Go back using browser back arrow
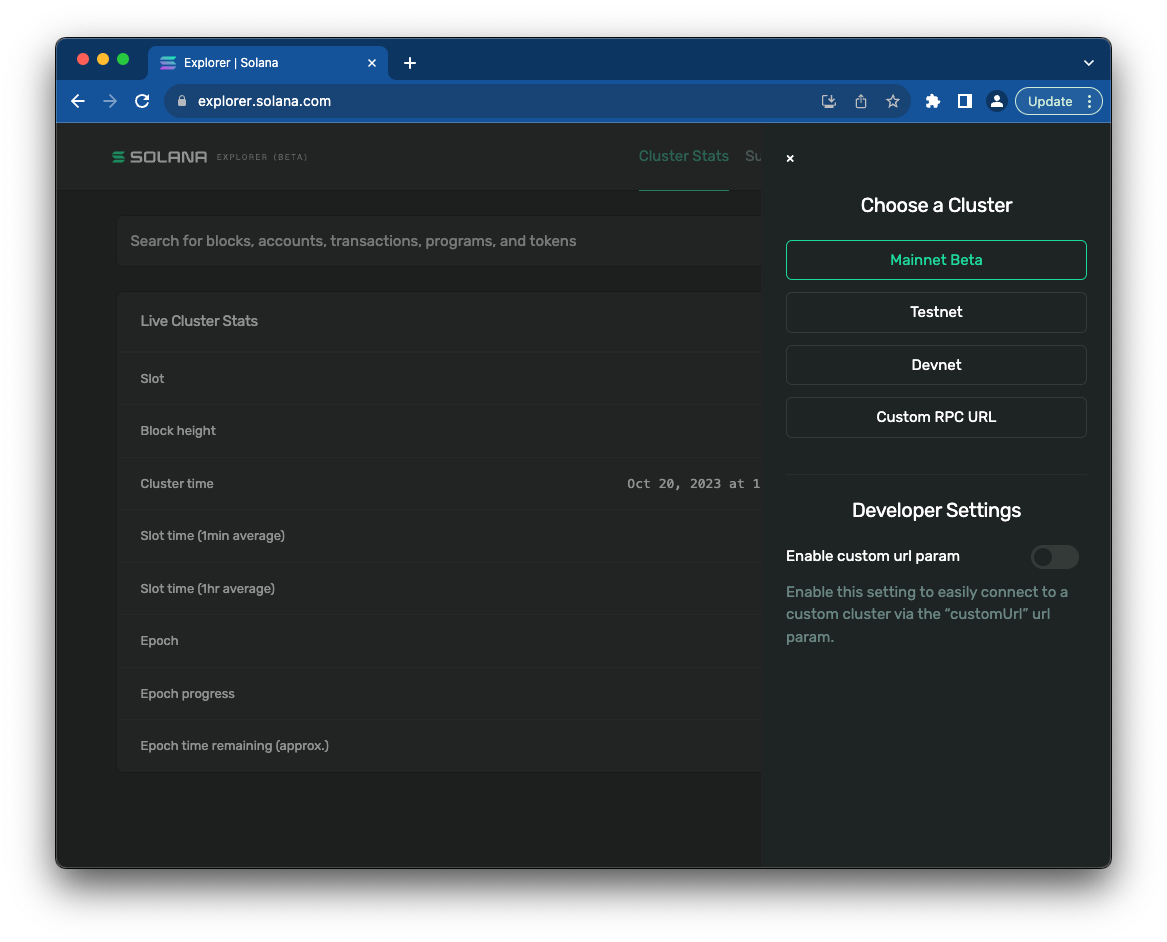The image size is (1167, 942). pyautogui.click(x=78, y=101)
